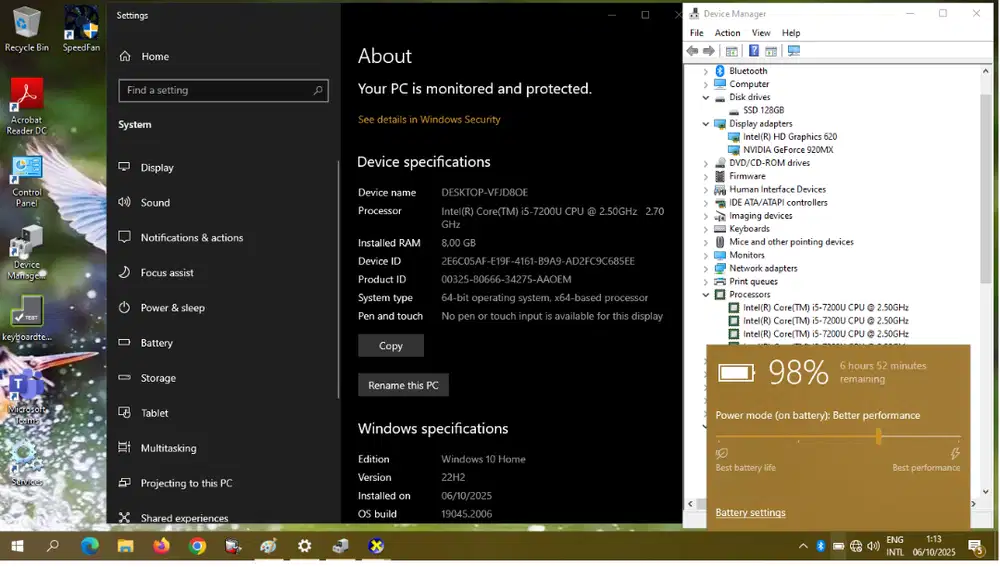This screenshot has width=1000, height=567.
Task: Click the Scan for hardware changes monitor icon
Action: point(794,51)
